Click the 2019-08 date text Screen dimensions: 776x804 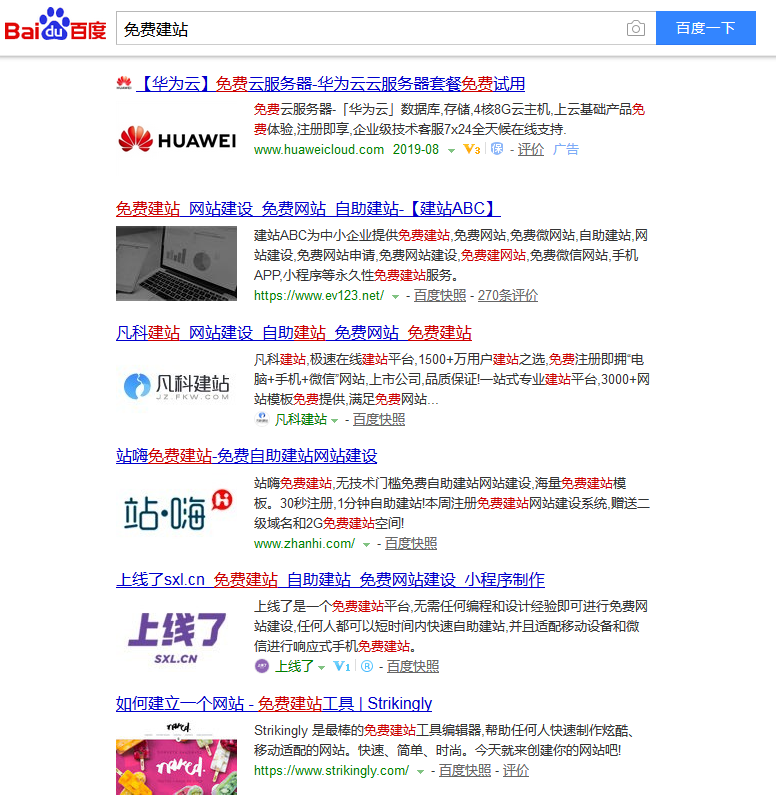click(x=416, y=149)
